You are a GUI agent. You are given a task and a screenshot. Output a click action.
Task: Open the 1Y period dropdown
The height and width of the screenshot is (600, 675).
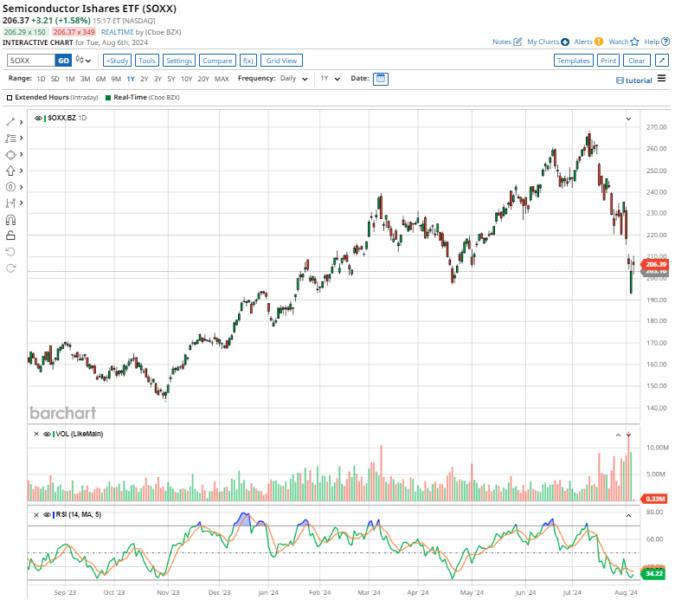pos(330,79)
